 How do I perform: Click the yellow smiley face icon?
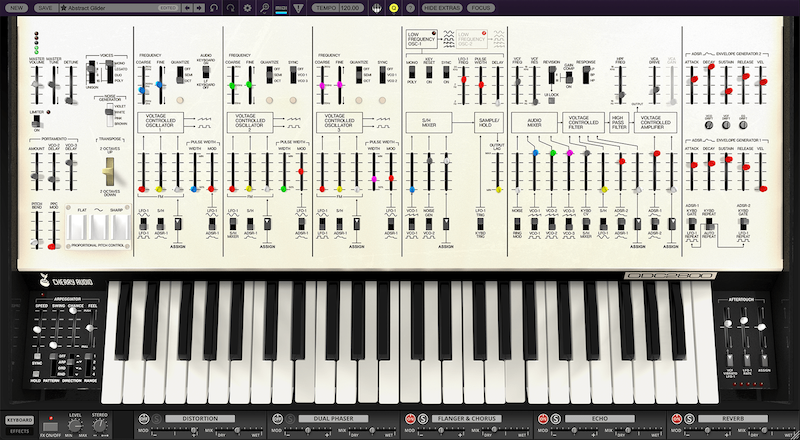(x=394, y=7)
